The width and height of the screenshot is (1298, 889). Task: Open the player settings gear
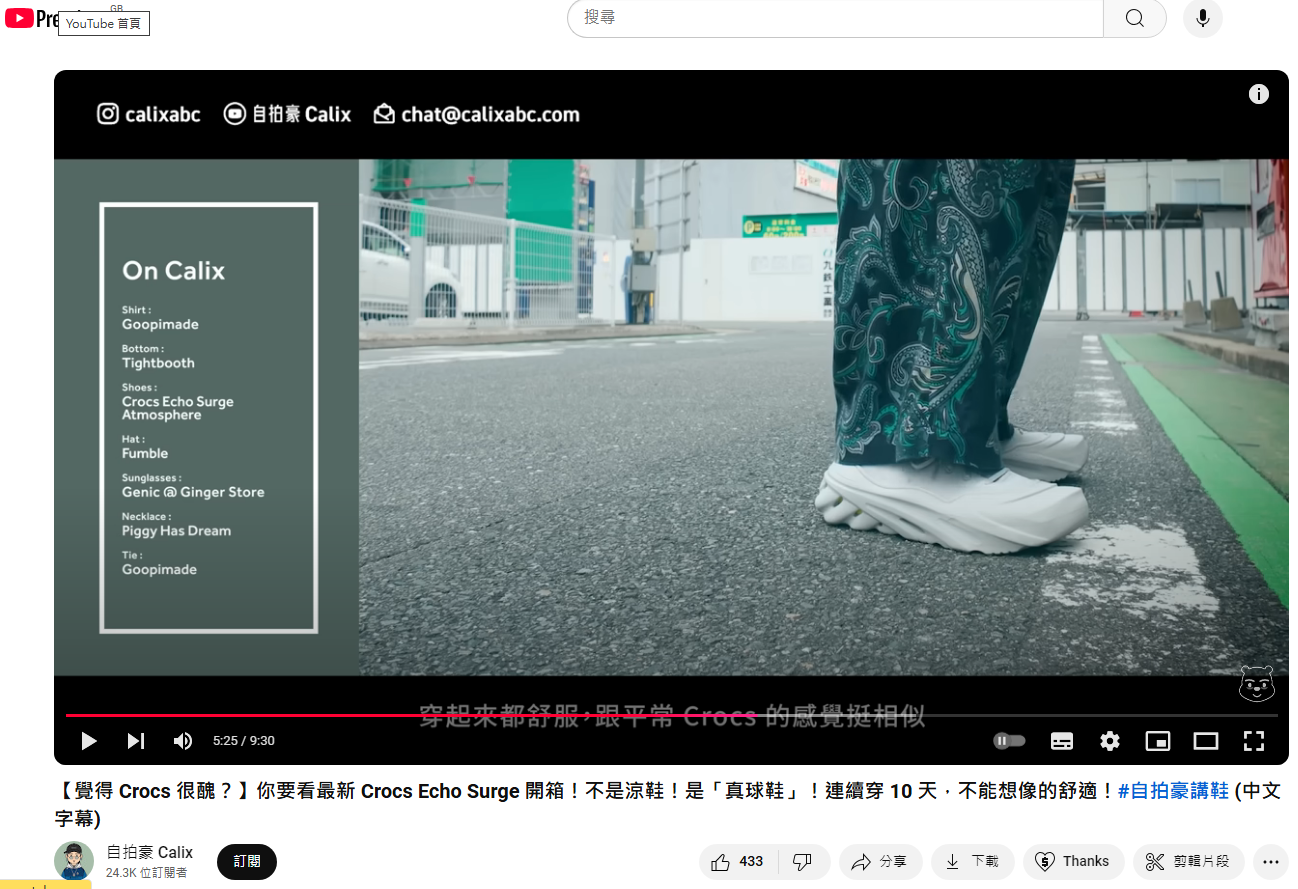coord(1110,741)
